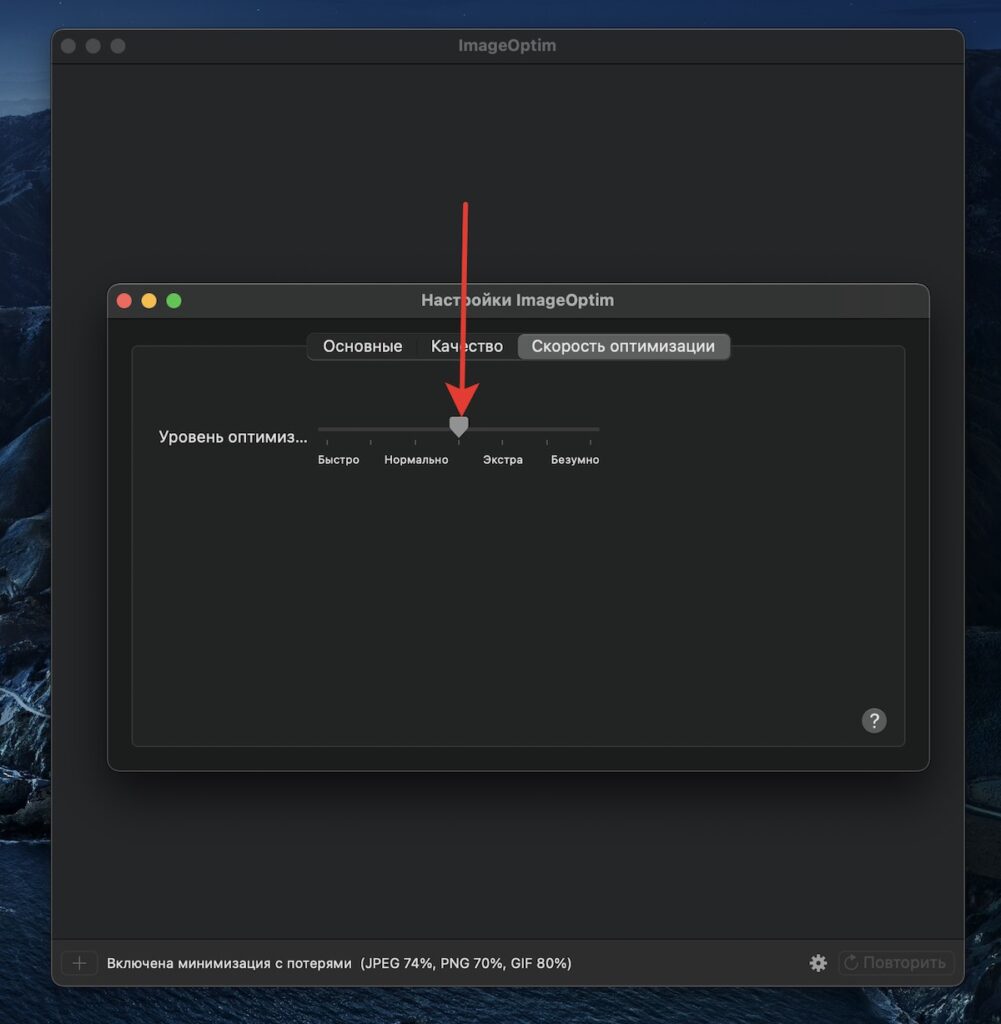Image resolution: width=1001 pixels, height=1024 pixels.
Task: Zoom the settings window with the green button
Action: click(174, 300)
